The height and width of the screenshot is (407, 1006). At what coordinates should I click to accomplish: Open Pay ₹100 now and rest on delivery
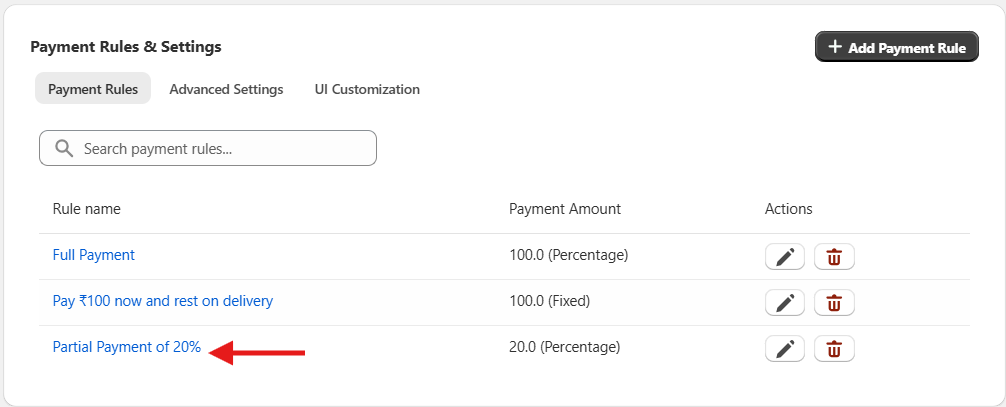coord(162,301)
